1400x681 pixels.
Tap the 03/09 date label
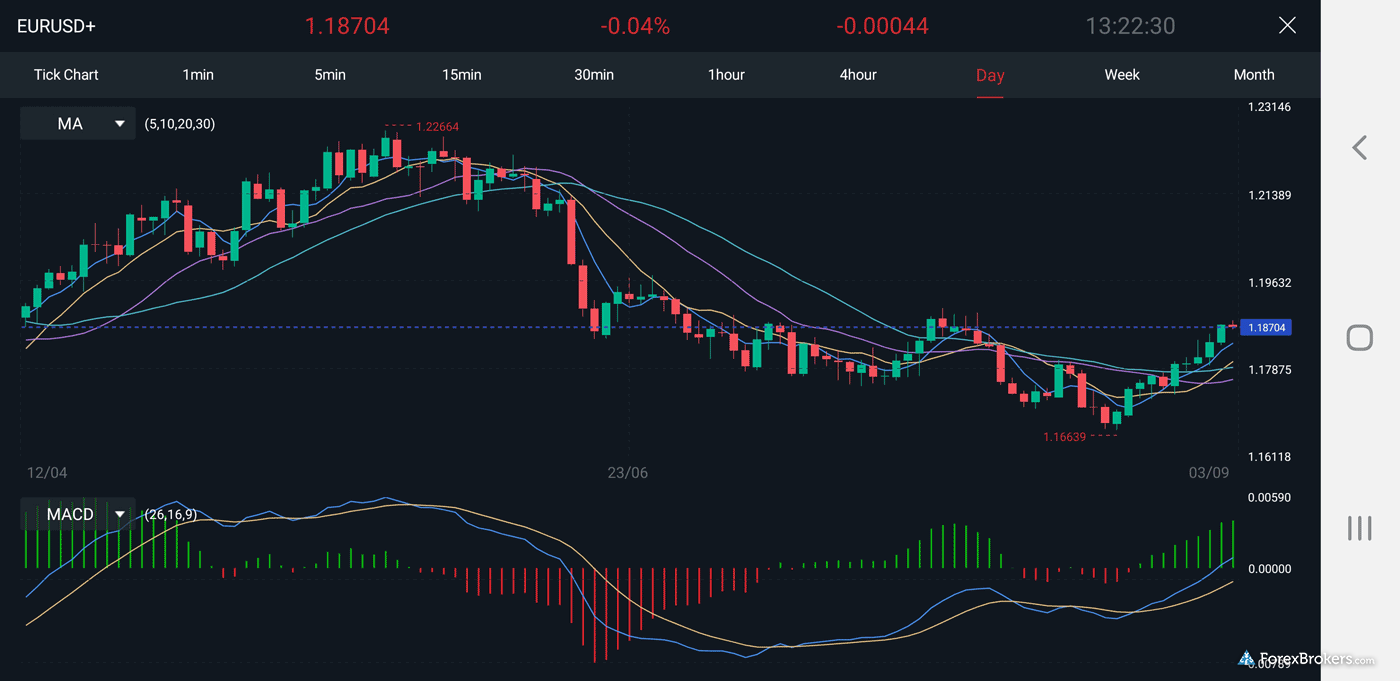pos(1208,472)
